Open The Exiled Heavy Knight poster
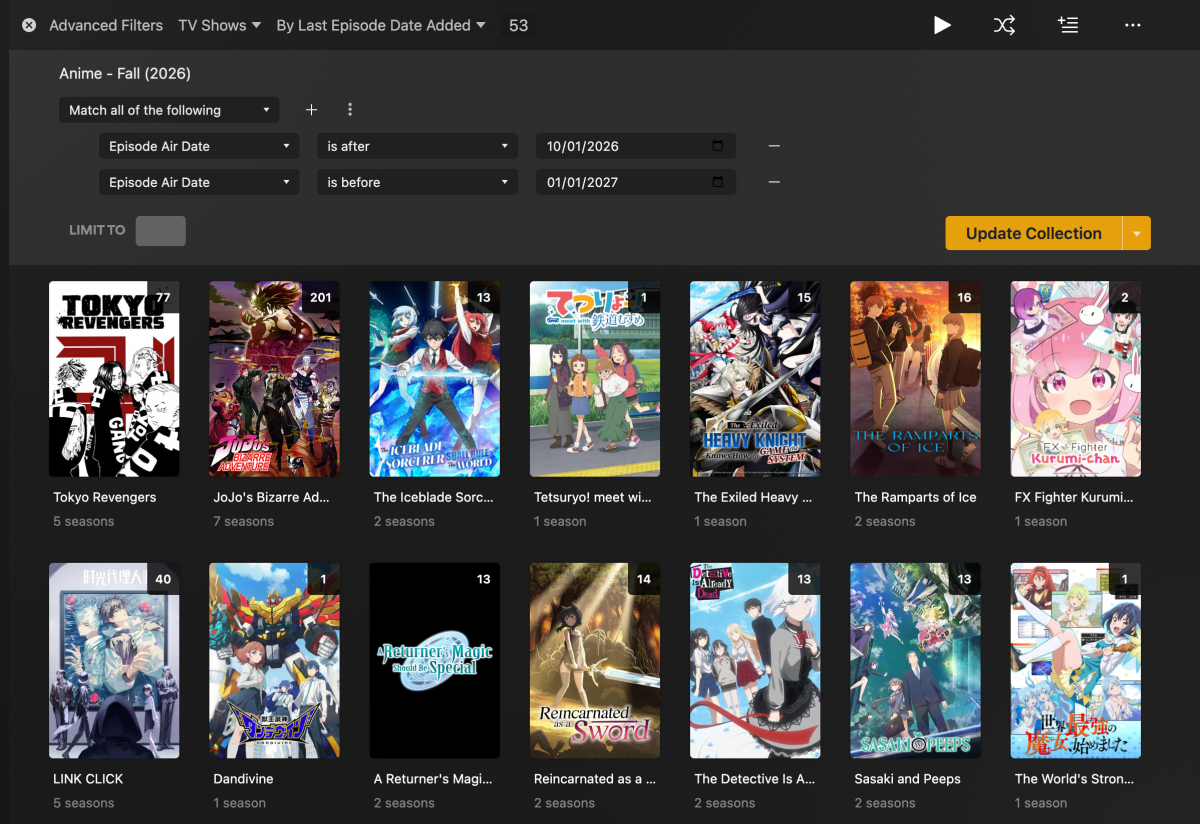1200x824 pixels. click(x=755, y=379)
